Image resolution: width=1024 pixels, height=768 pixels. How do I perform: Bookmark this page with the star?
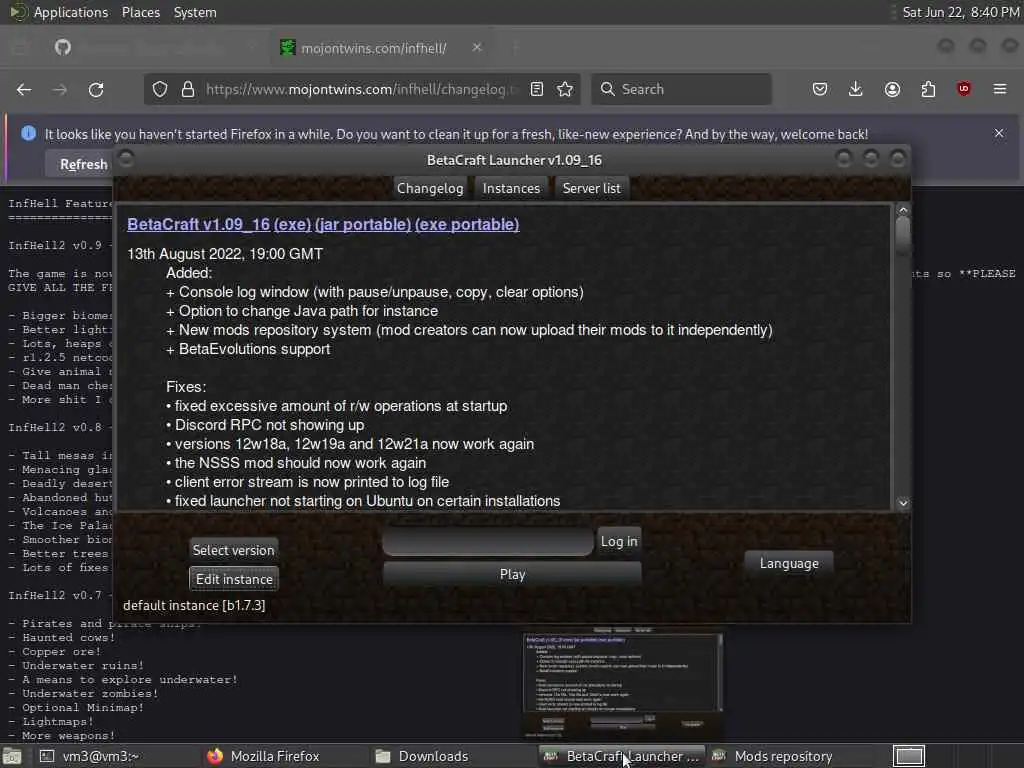[x=565, y=89]
